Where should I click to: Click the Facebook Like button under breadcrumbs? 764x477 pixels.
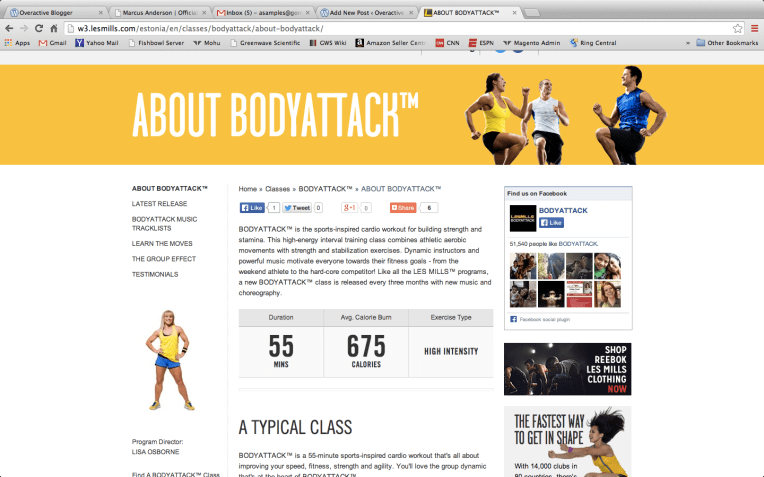point(252,208)
